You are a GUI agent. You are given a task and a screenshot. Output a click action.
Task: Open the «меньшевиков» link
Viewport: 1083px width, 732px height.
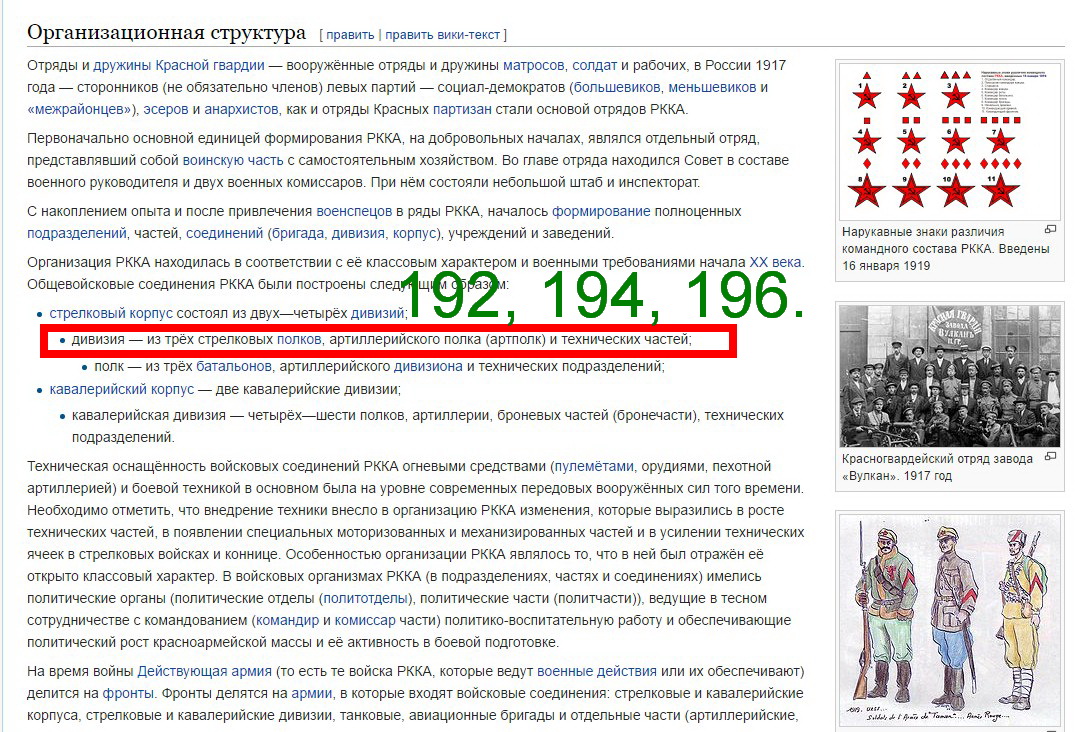point(712,87)
